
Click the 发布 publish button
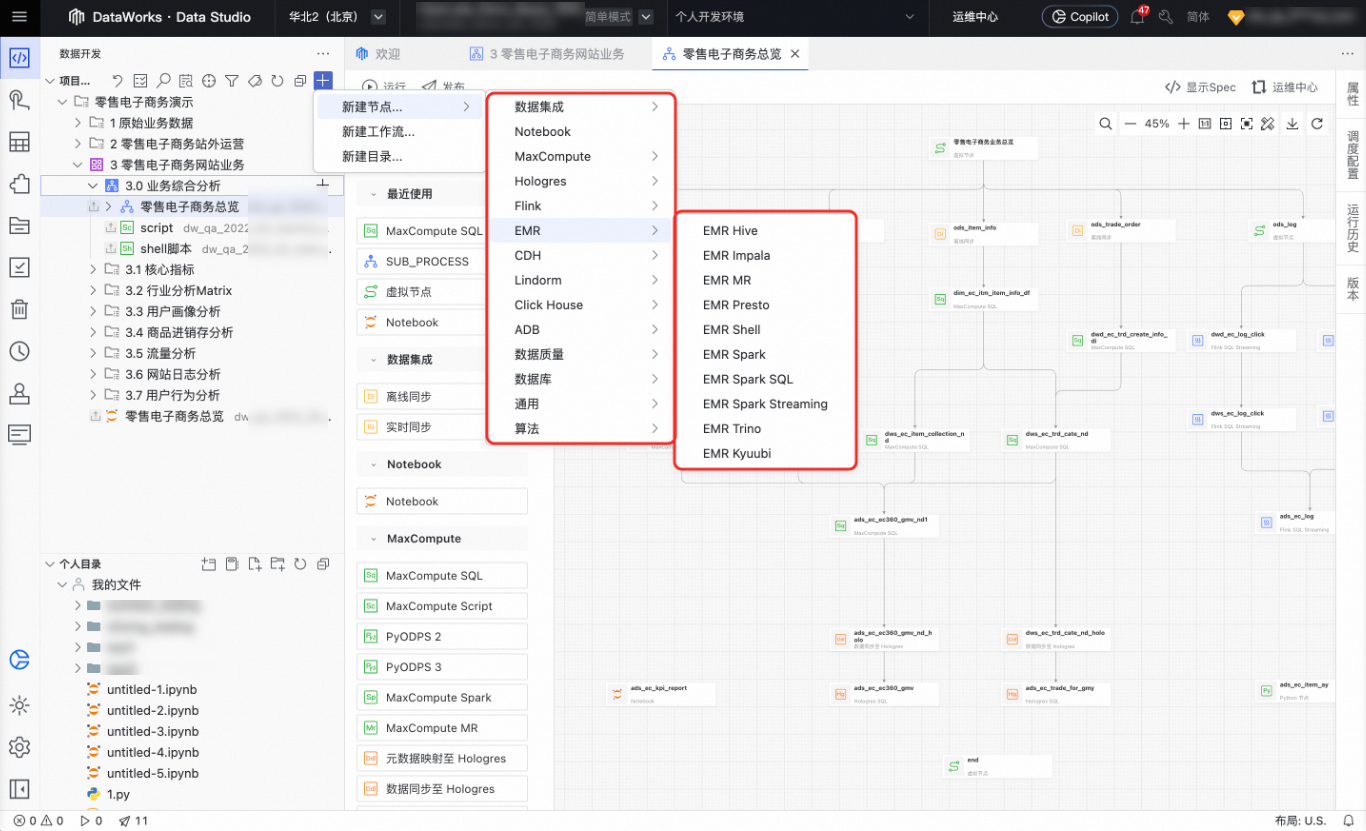pyautogui.click(x=443, y=87)
